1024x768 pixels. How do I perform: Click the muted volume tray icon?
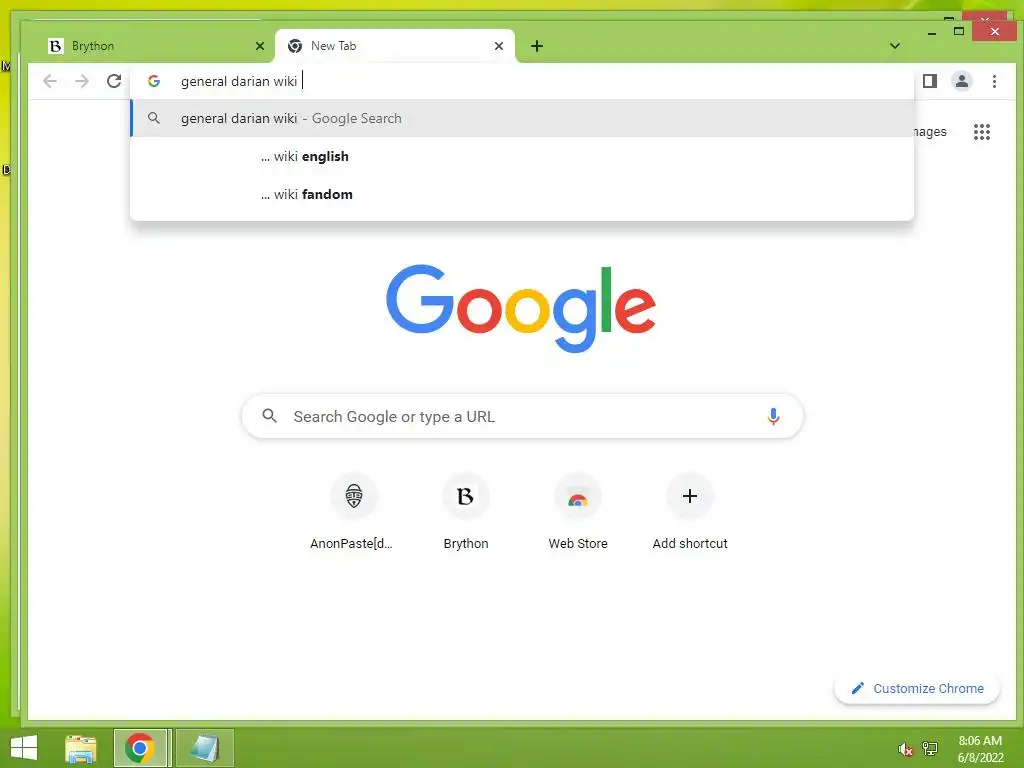point(905,749)
